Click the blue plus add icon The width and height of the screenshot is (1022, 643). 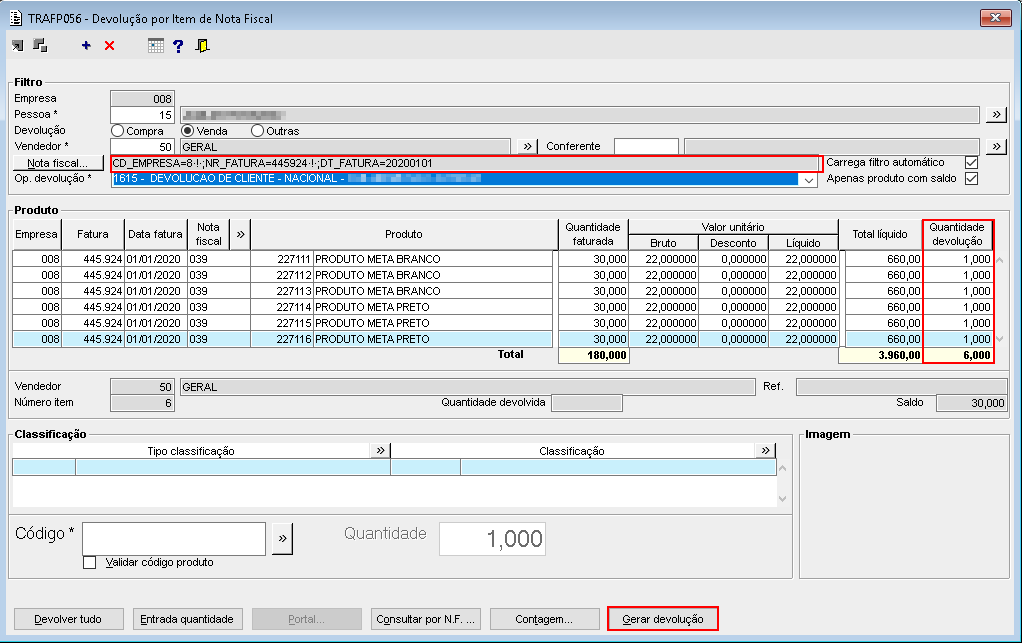(86, 46)
